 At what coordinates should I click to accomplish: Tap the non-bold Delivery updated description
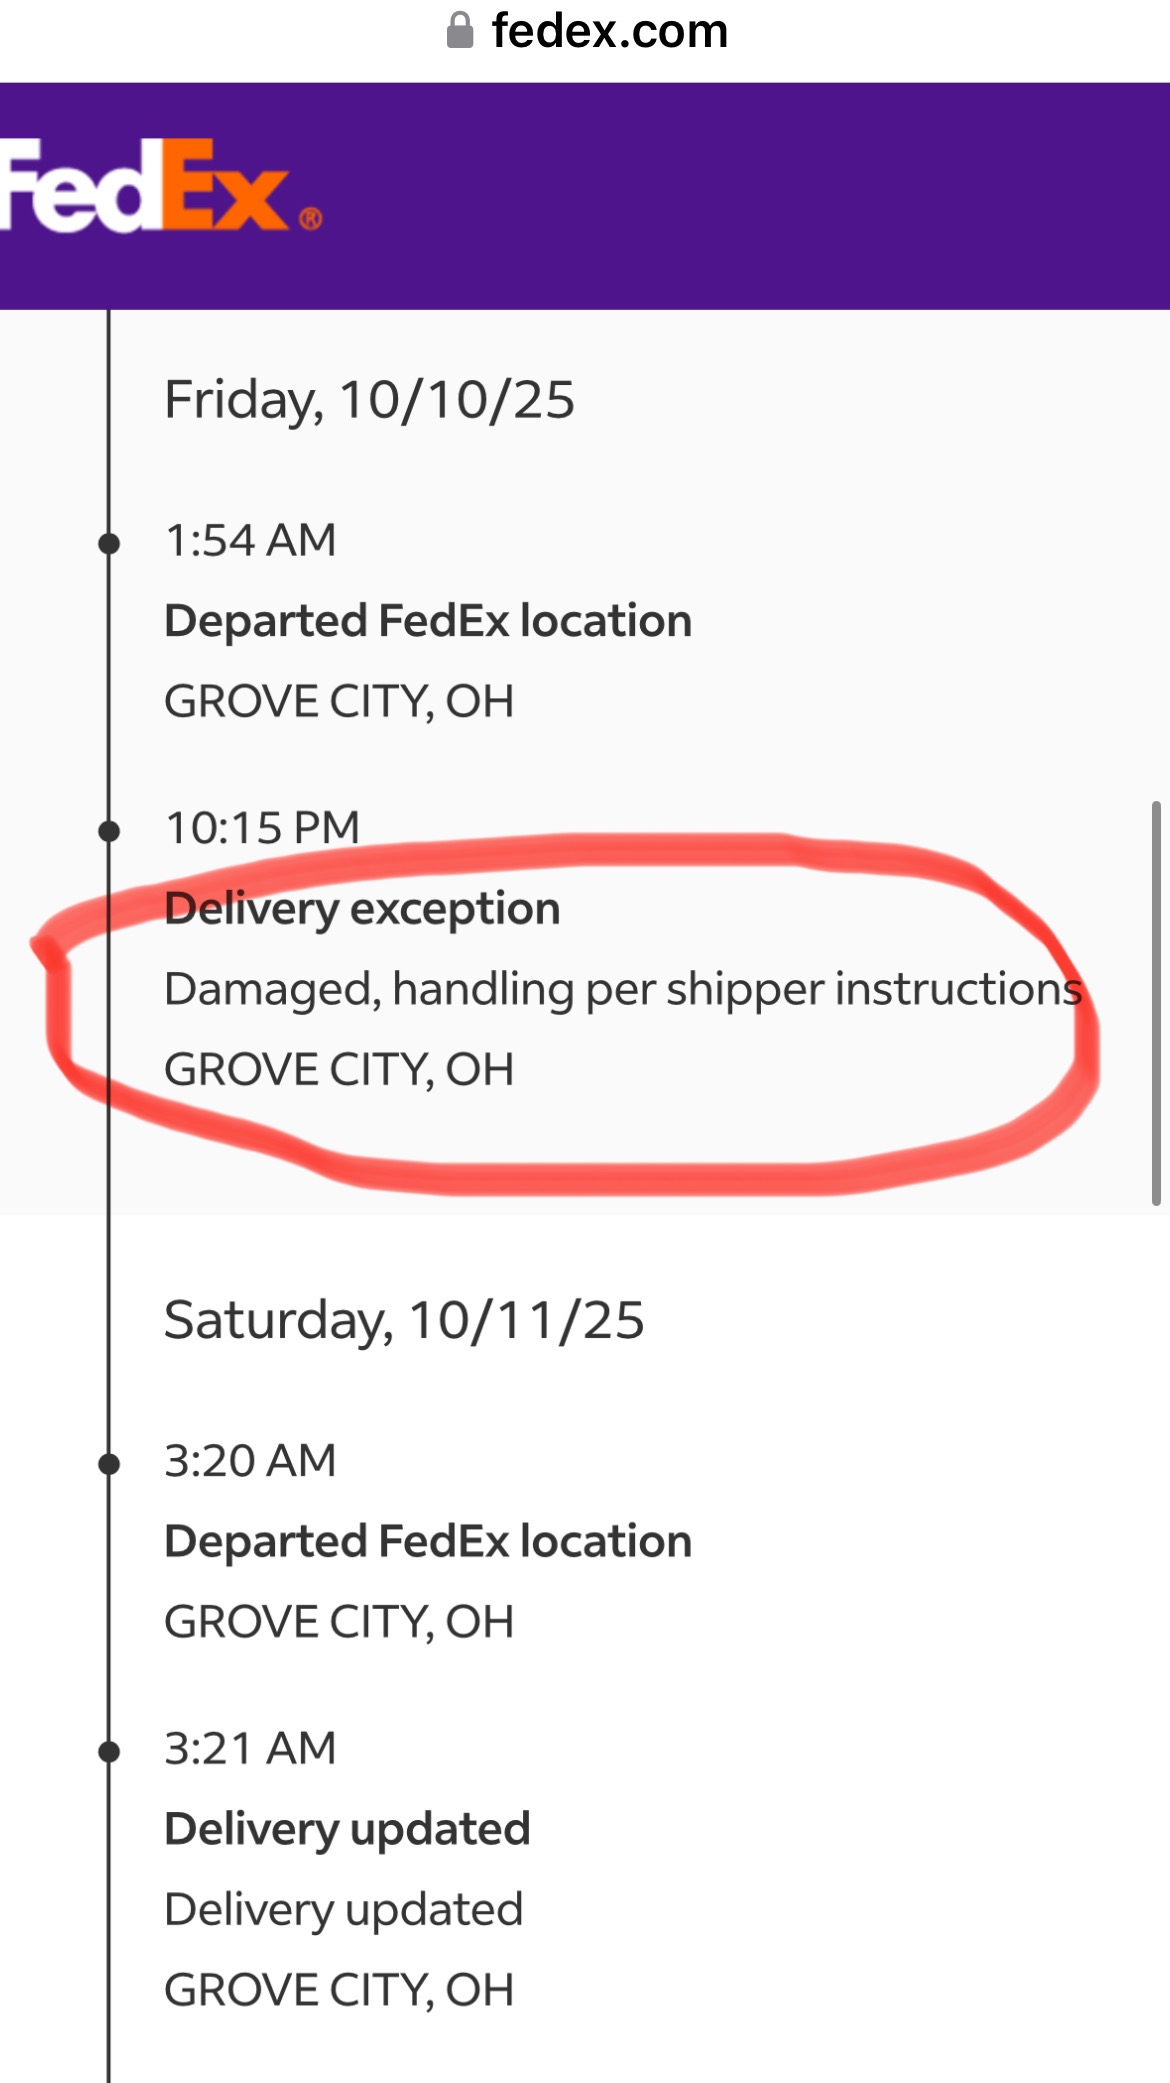[343, 1910]
